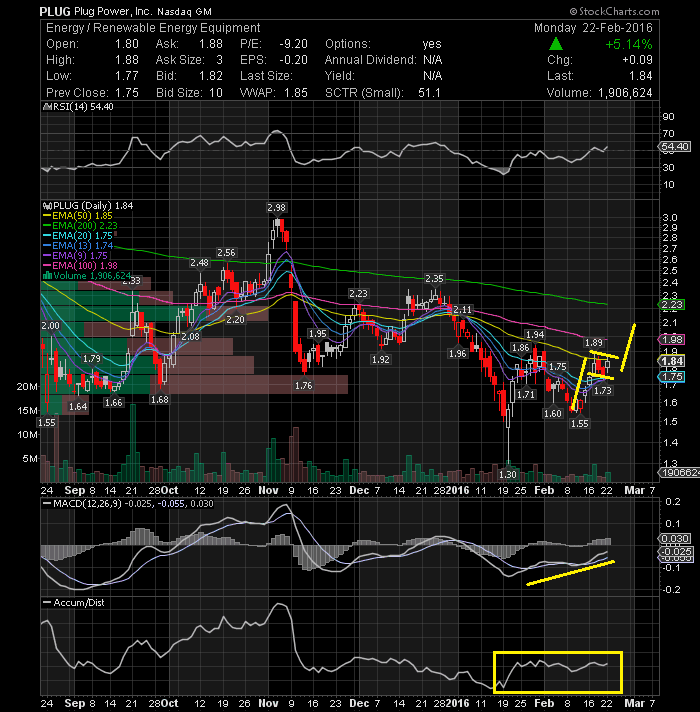Click the +5.14% percent change value

tap(629, 44)
